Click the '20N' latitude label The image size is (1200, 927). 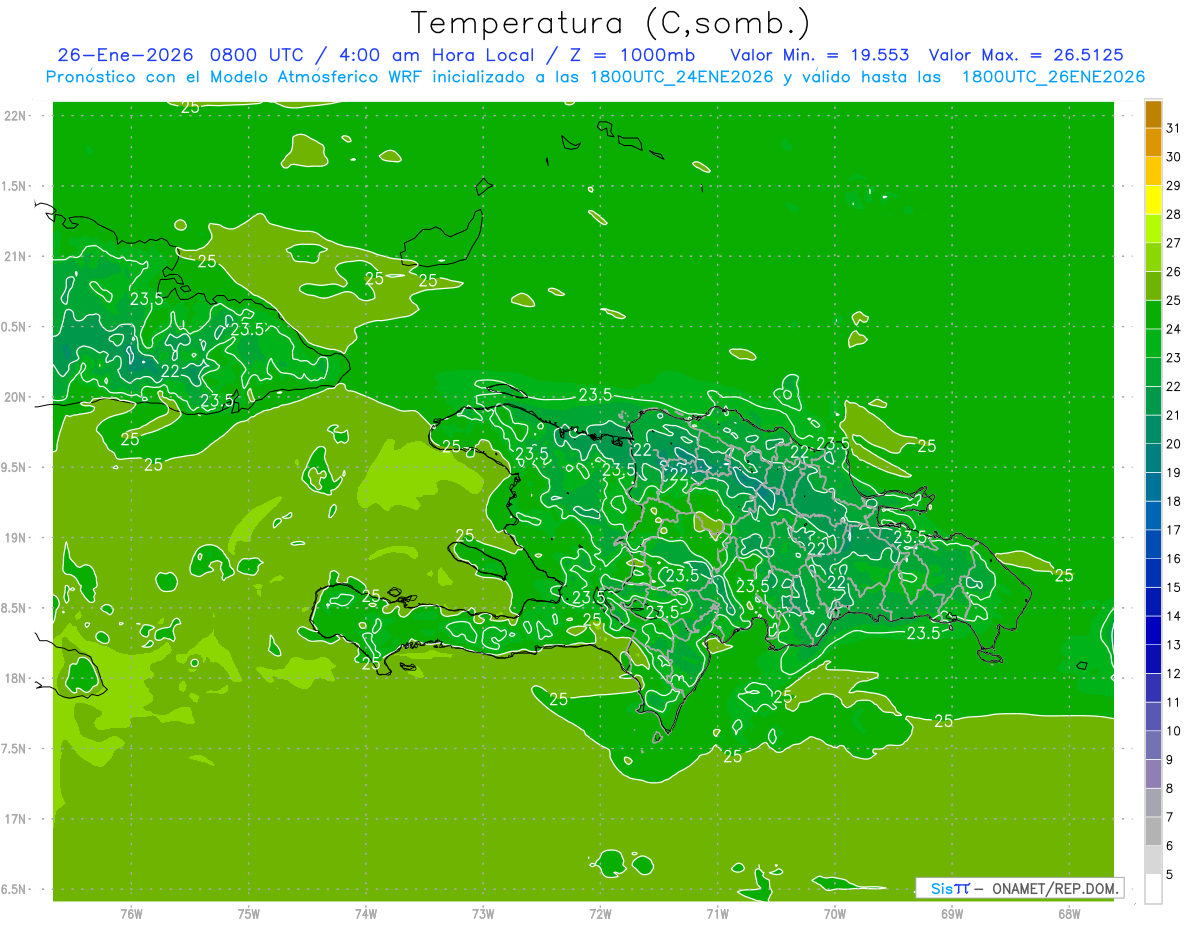(17, 397)
